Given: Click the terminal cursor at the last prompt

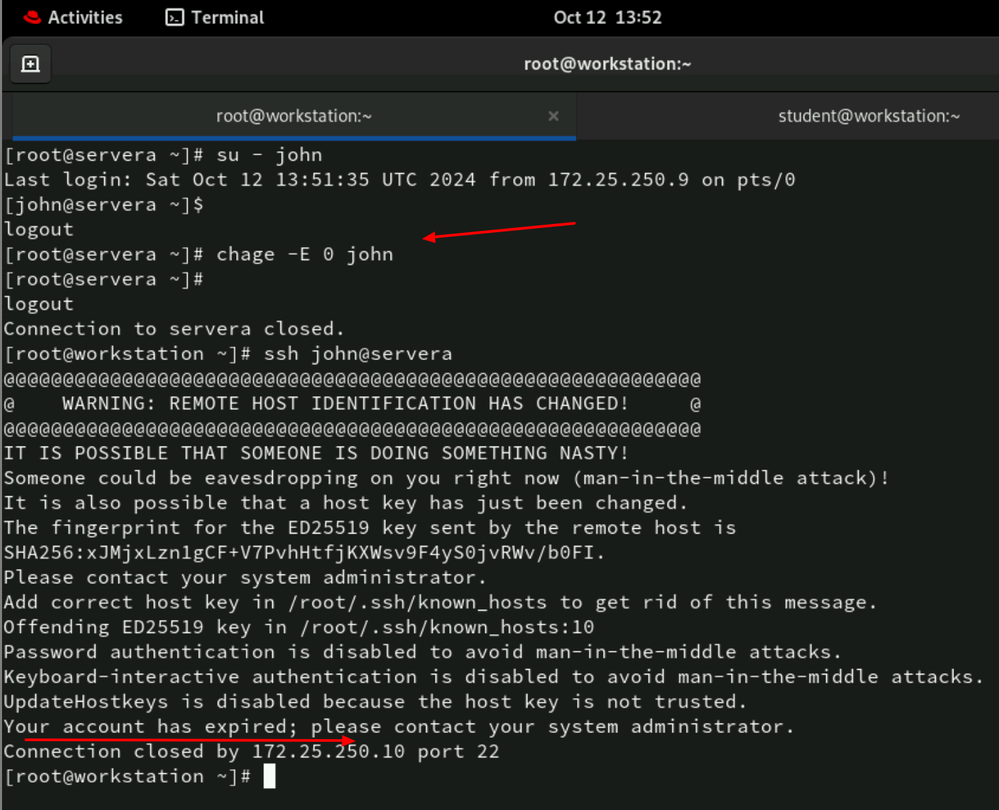Looking at the screenshot, I should tap(269, 777).
